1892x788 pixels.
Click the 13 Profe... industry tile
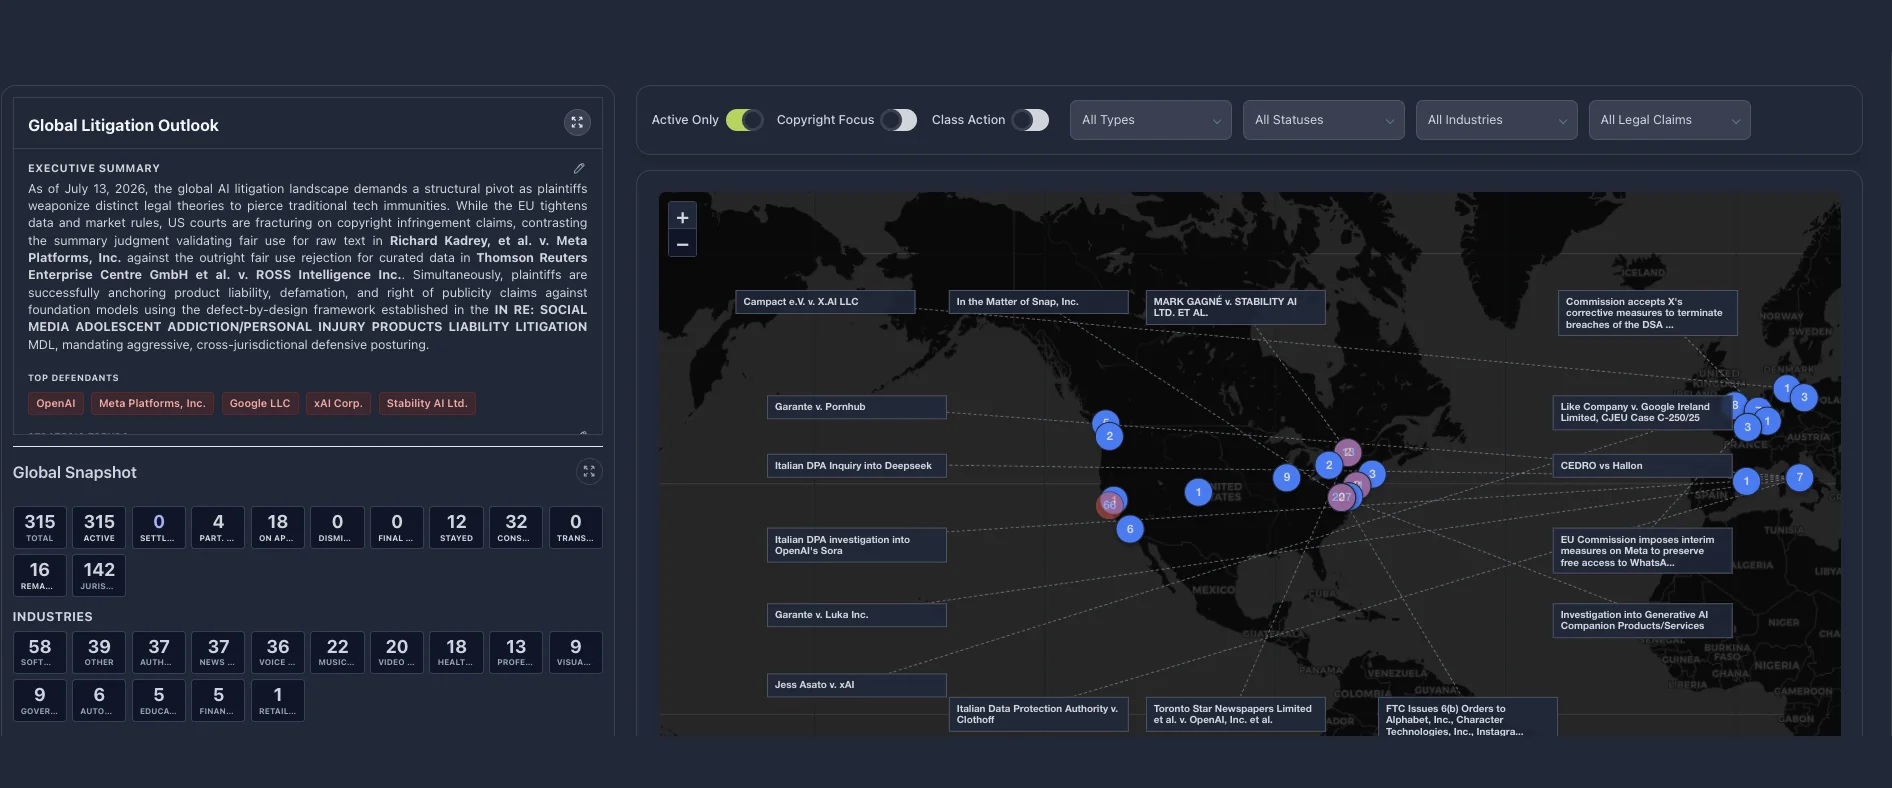(x=516, y=652)
